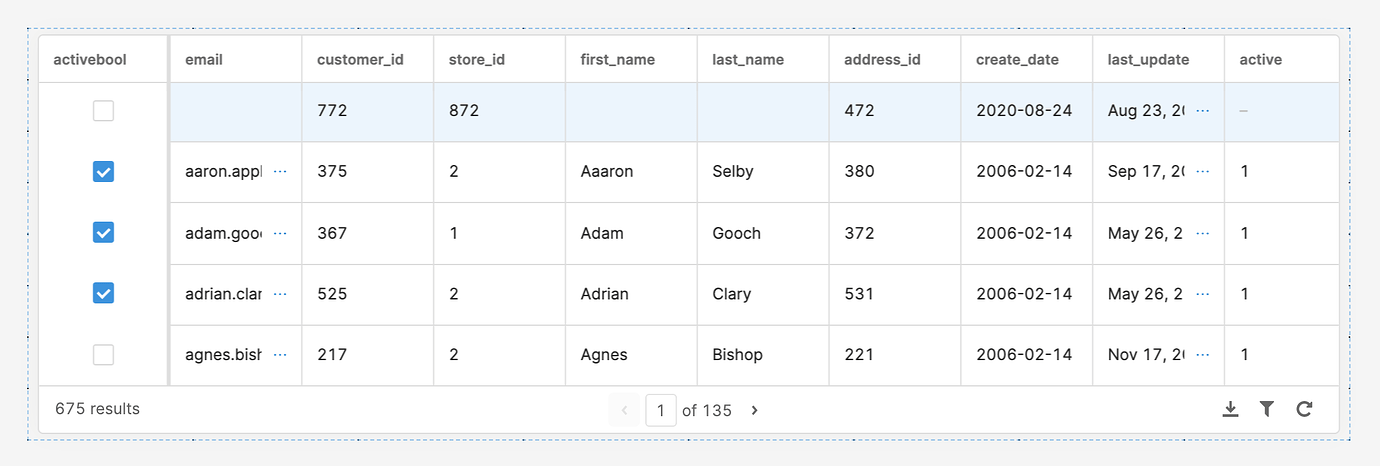Image resolution: width=1380 pixels, height=466 pixels.
Task: Go to the next page arrow
Action: click(x=754, y=410)
